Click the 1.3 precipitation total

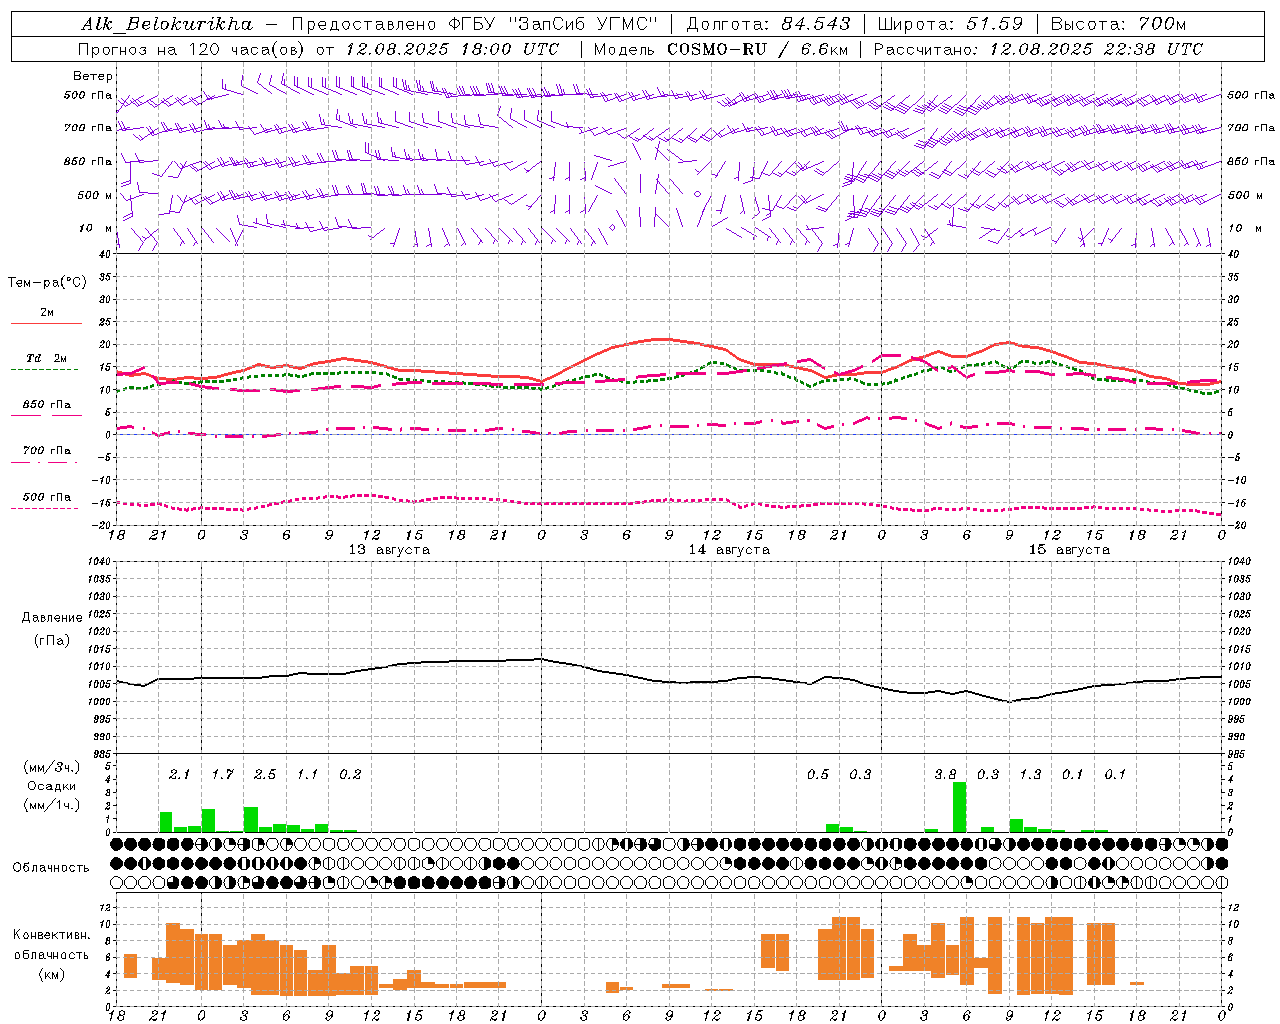(x=1030, y=774)
